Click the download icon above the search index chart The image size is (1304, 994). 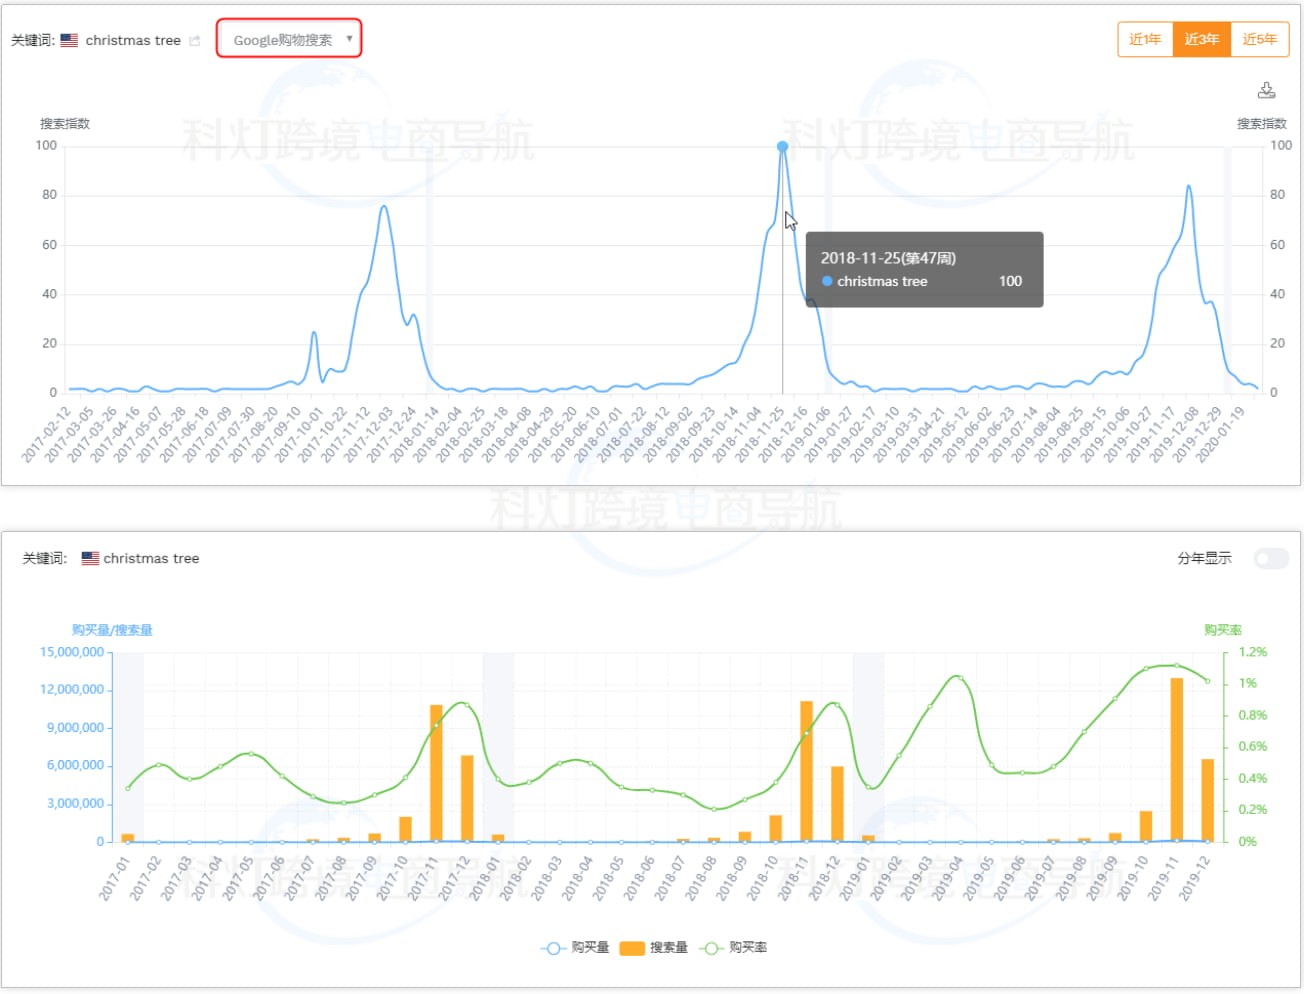pos(1267,90)
